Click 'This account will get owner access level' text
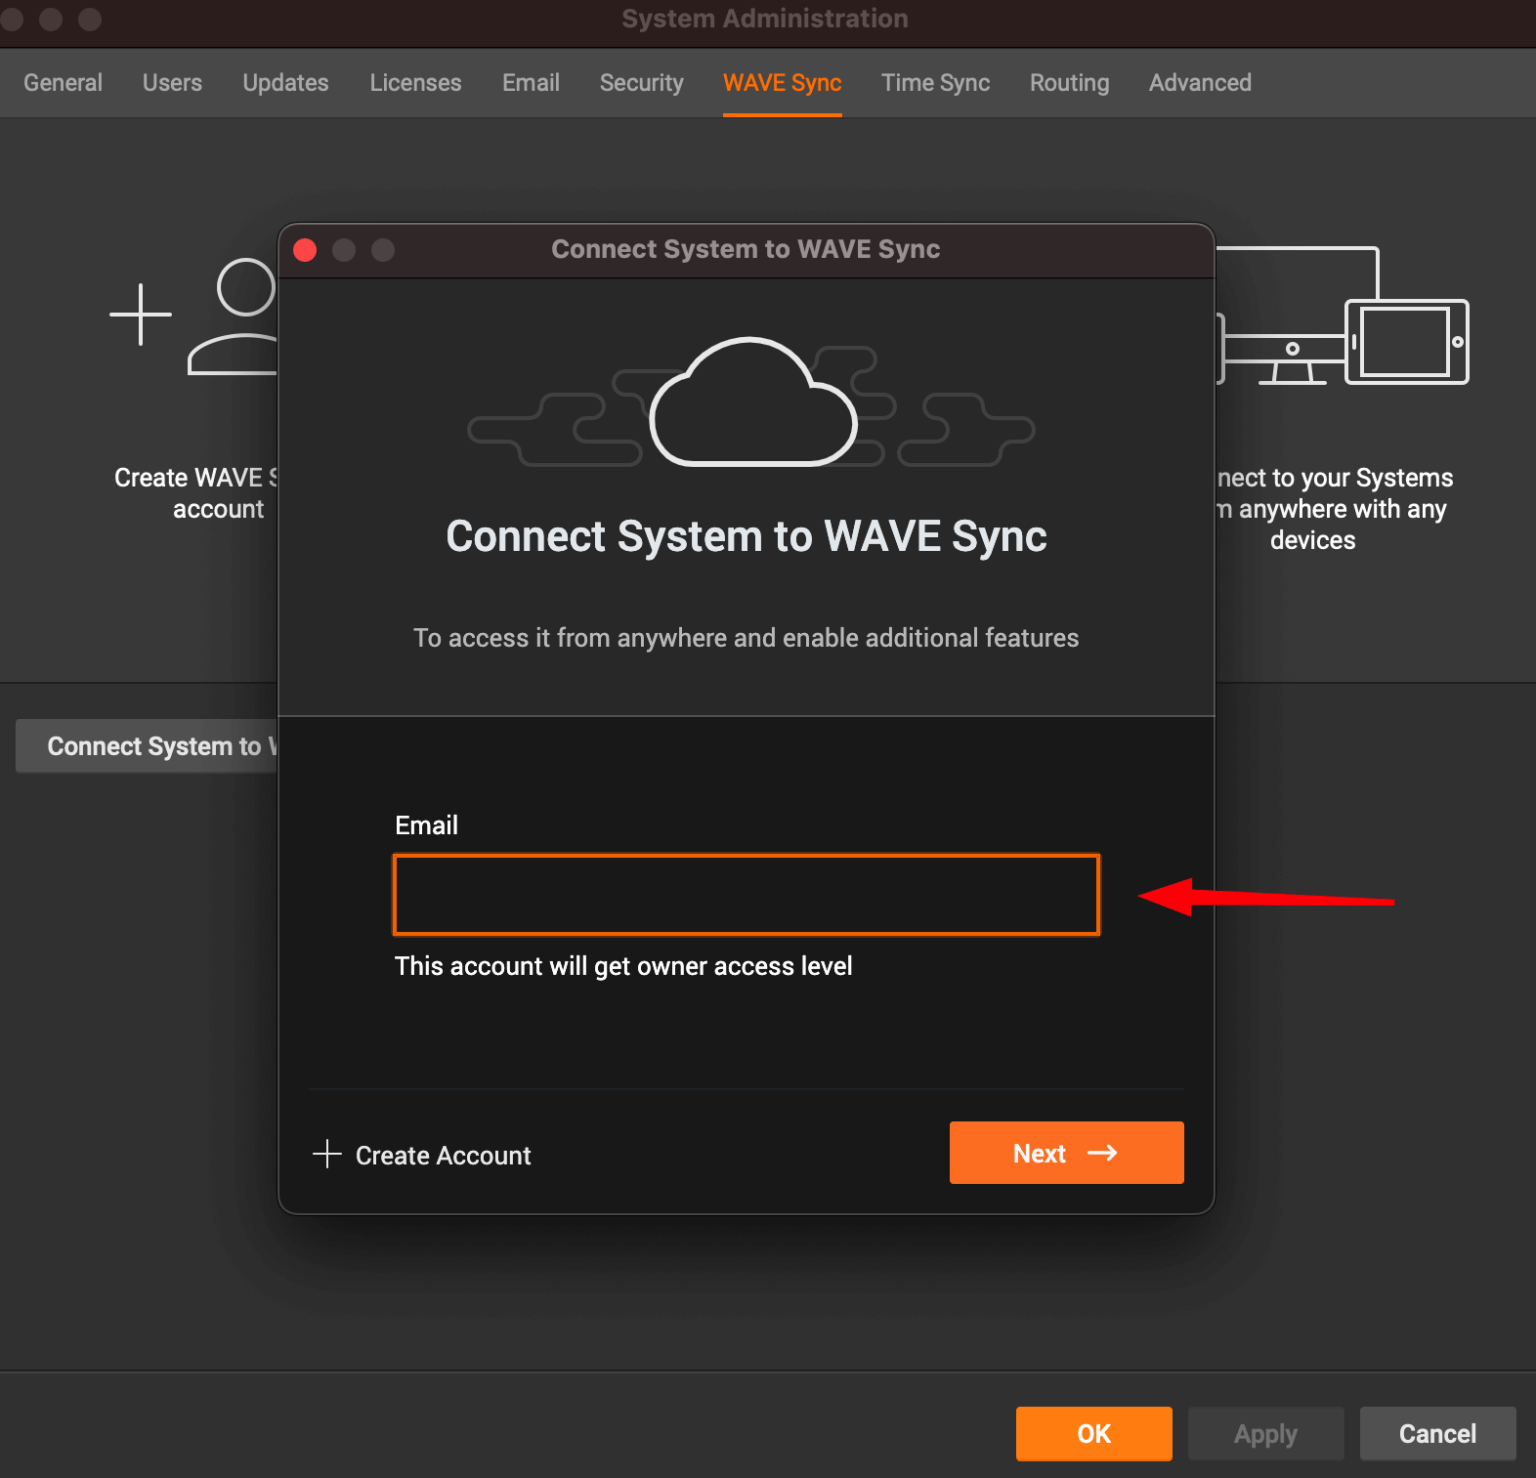 tap(623, 966)
